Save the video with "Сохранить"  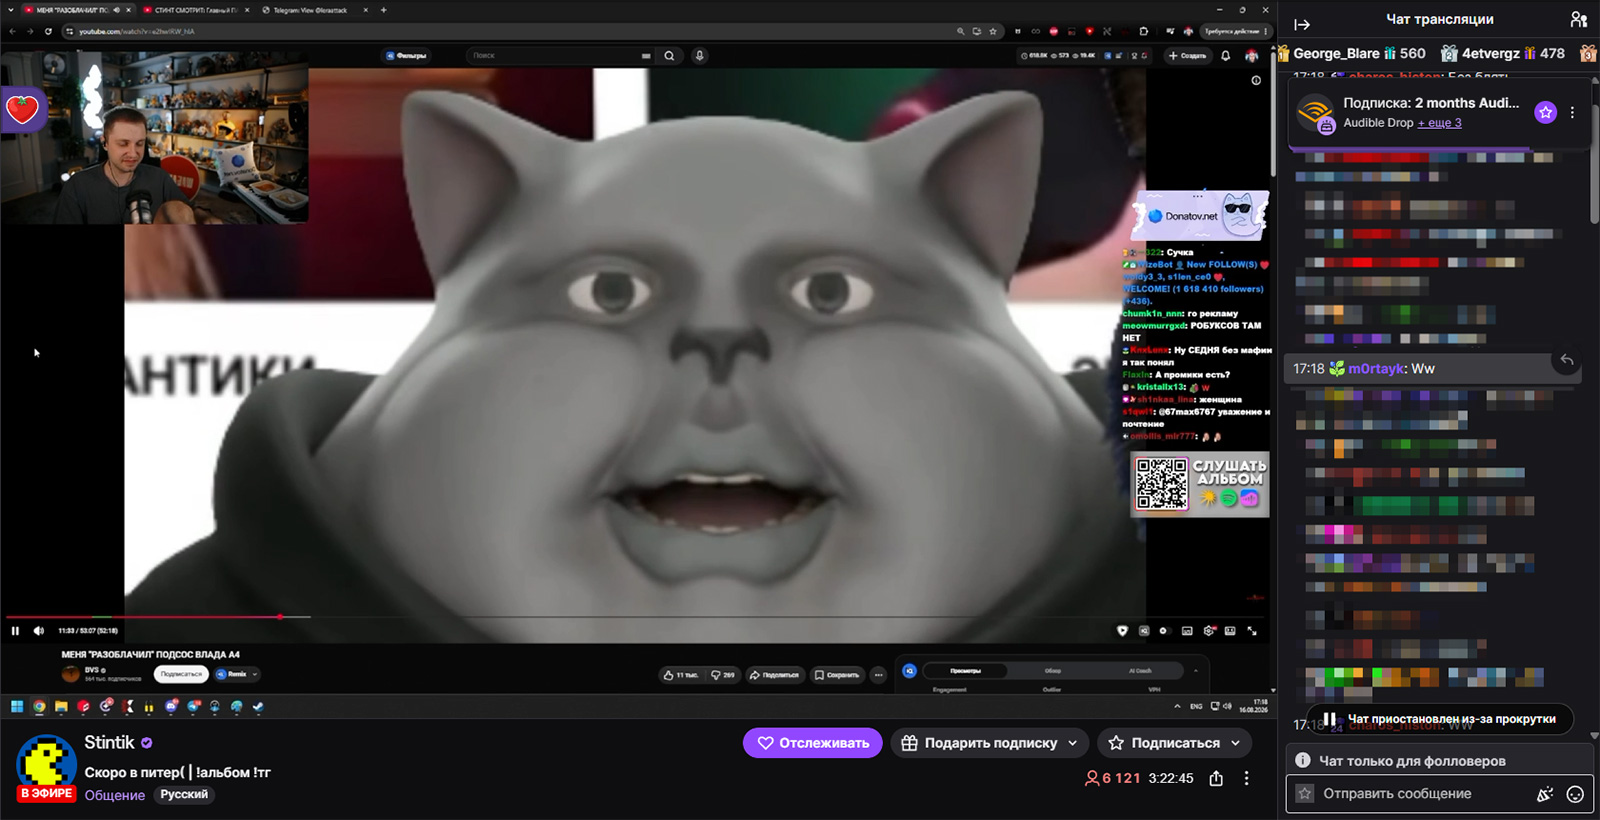837,675
